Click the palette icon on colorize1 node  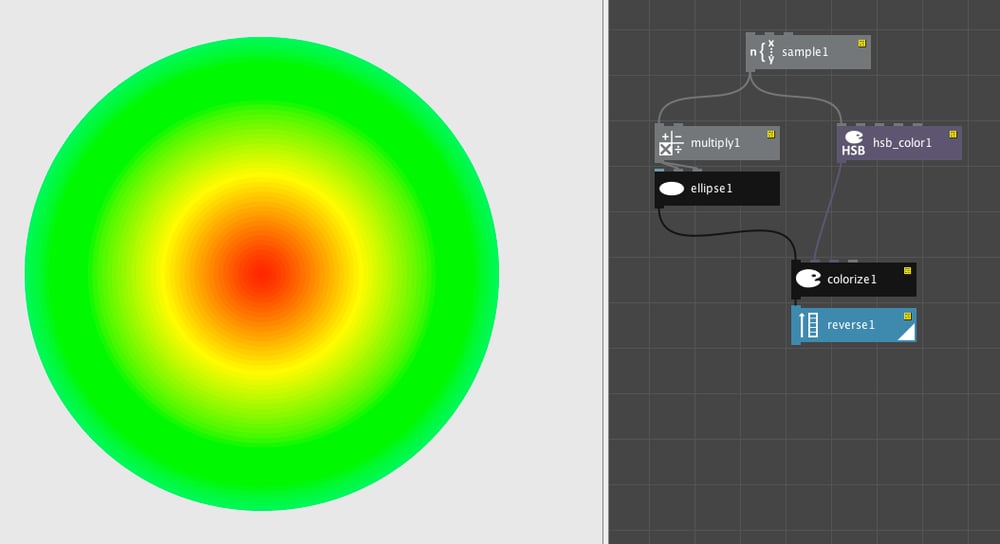[808, 279]
